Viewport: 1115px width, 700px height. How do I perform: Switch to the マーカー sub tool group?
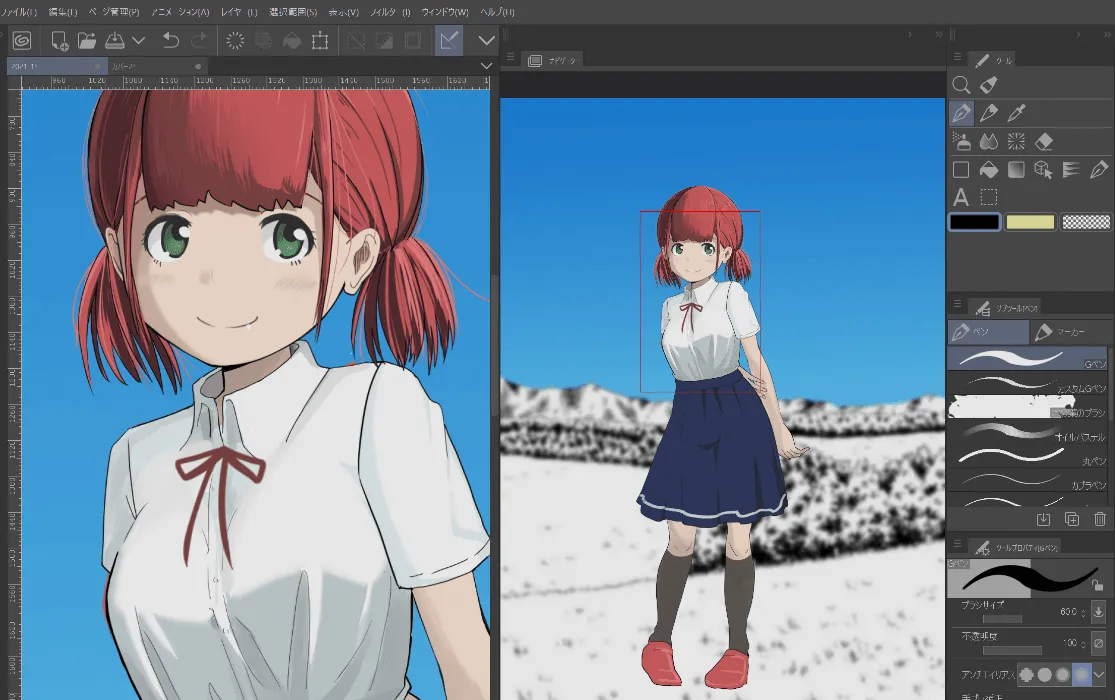(x=1070, y=332)
